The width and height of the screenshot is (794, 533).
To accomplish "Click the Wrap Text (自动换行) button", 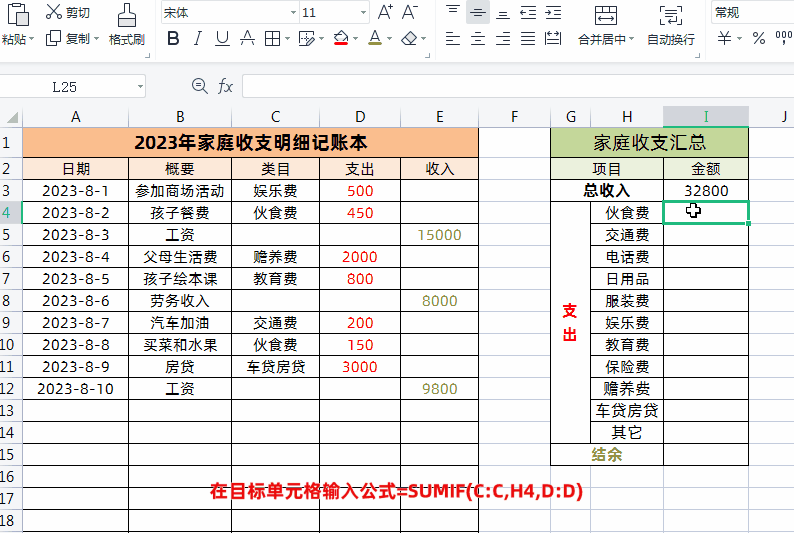I will pos(671,25).
